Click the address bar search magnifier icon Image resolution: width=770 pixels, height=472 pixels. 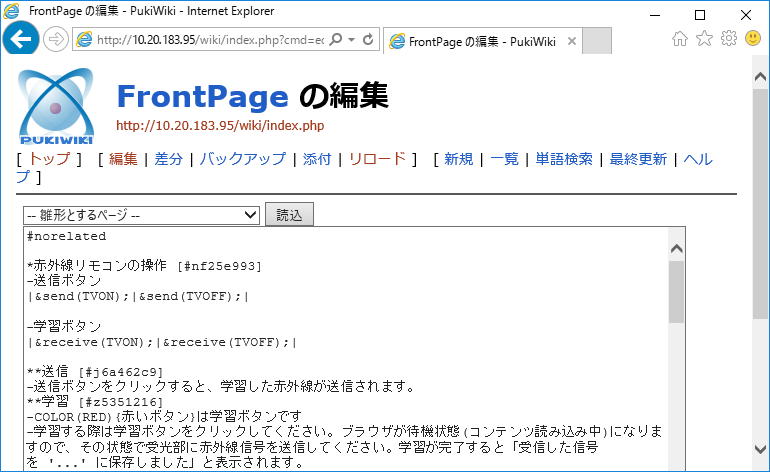(336, 40)
